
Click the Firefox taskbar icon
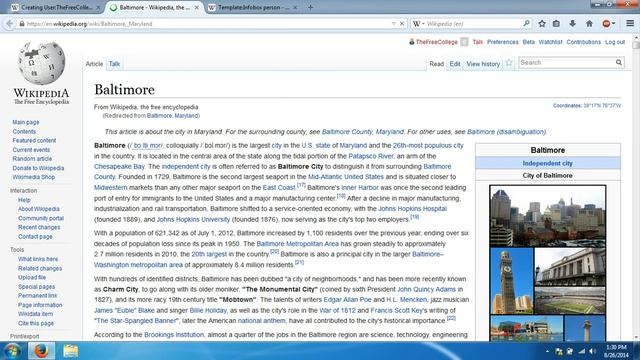(x=41, y=351)
